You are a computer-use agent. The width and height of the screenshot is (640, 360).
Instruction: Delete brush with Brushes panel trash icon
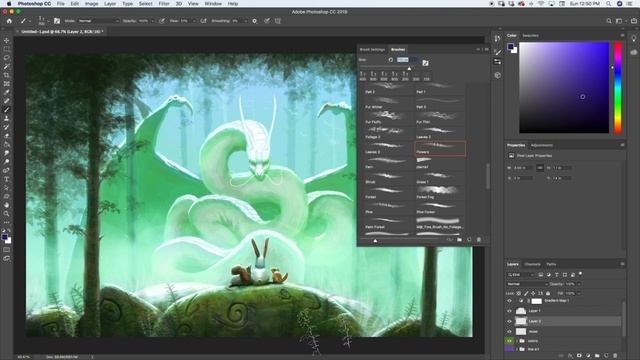pos(479,240)
